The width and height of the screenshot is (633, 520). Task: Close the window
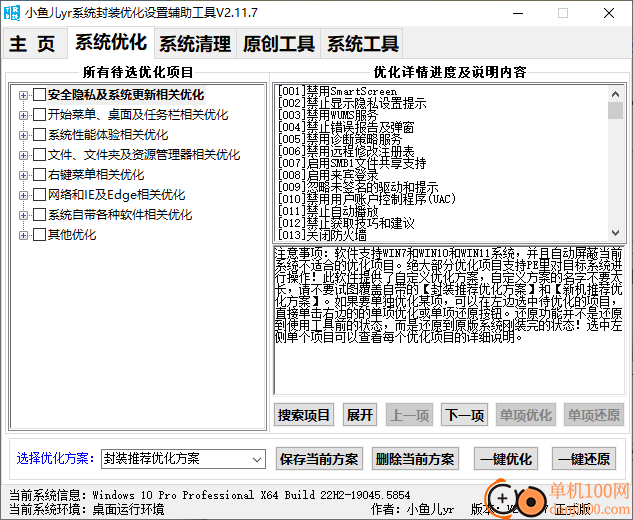pyautogui.click(x=609, y=13)
